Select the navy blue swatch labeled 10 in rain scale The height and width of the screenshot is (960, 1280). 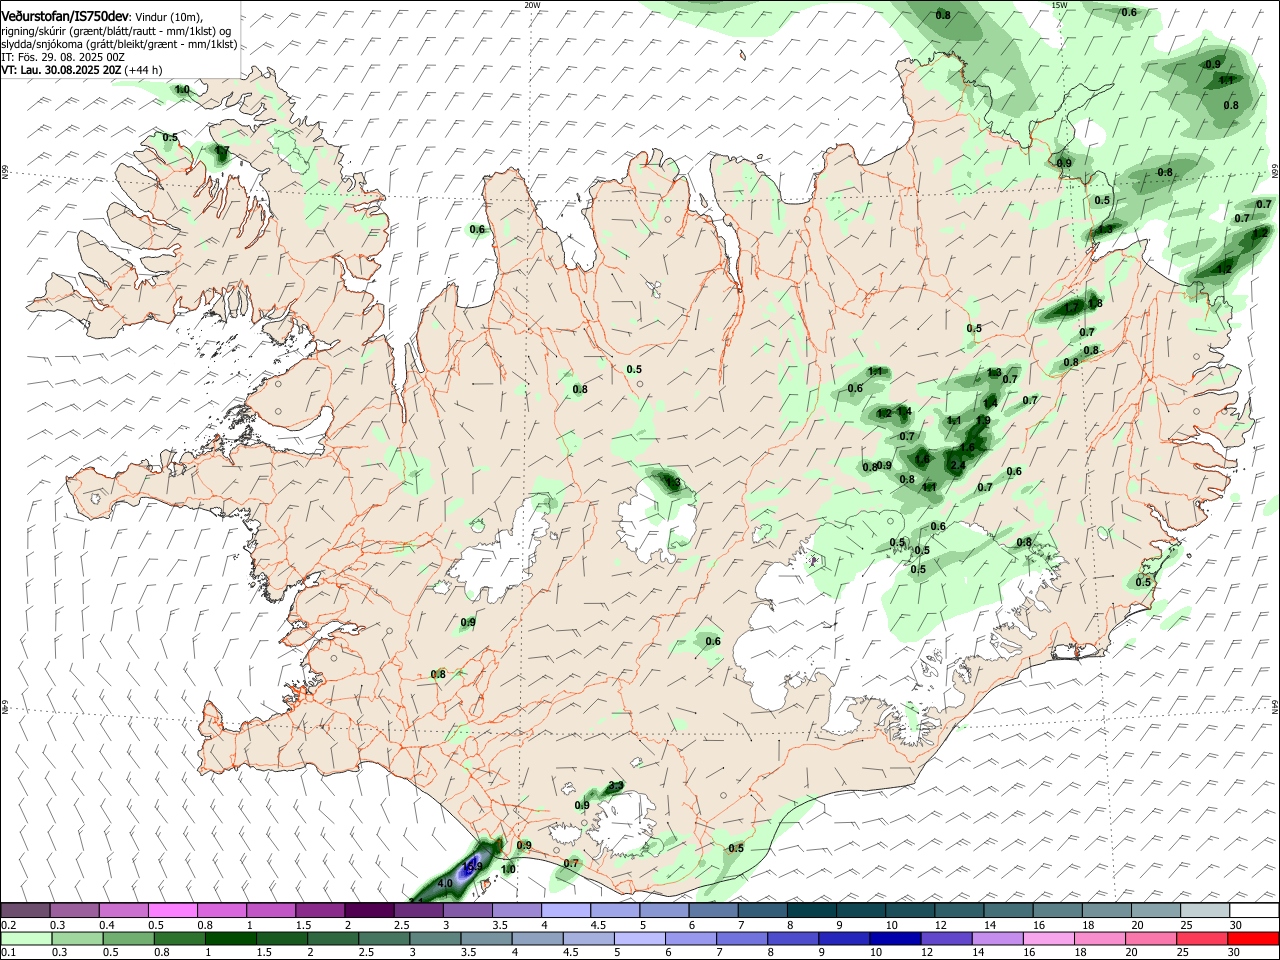894,939
